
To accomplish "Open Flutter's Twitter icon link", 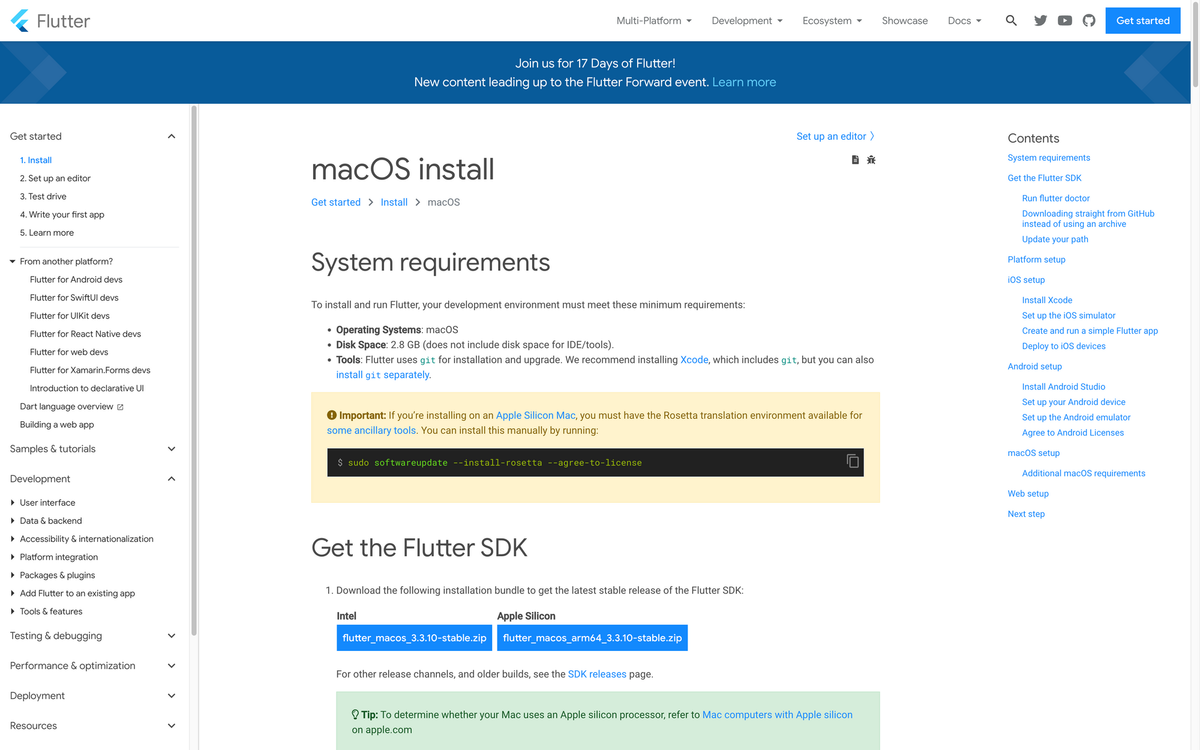I will pos(1040,20).
